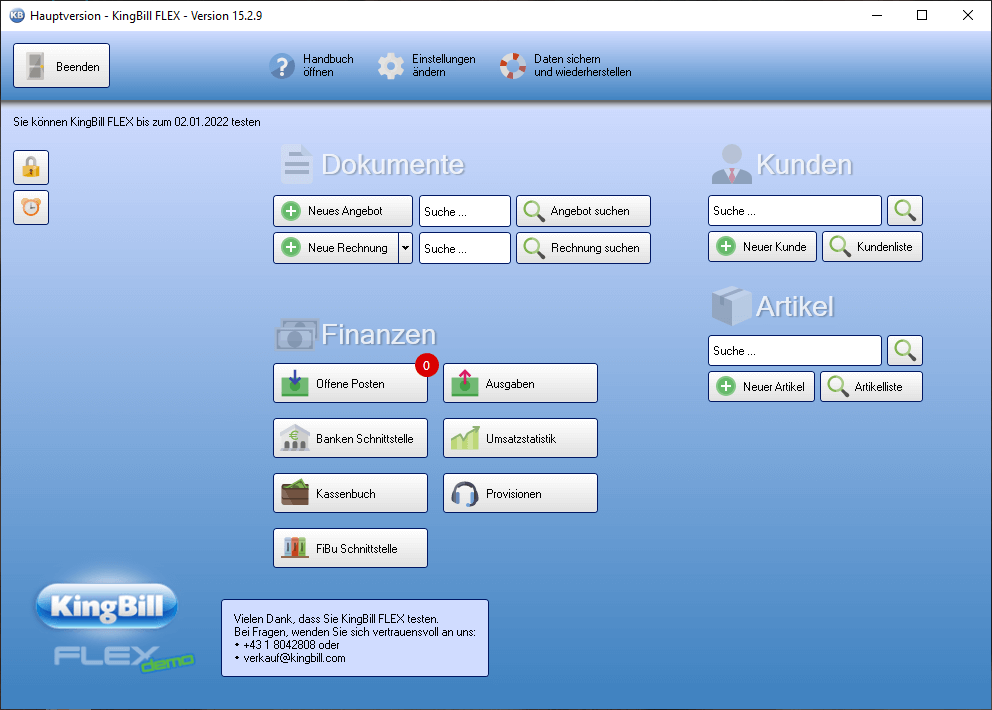Click the article search magnifier icon
Screen dimensions: 992x710
pyautogui.click(x=905, y=351)
